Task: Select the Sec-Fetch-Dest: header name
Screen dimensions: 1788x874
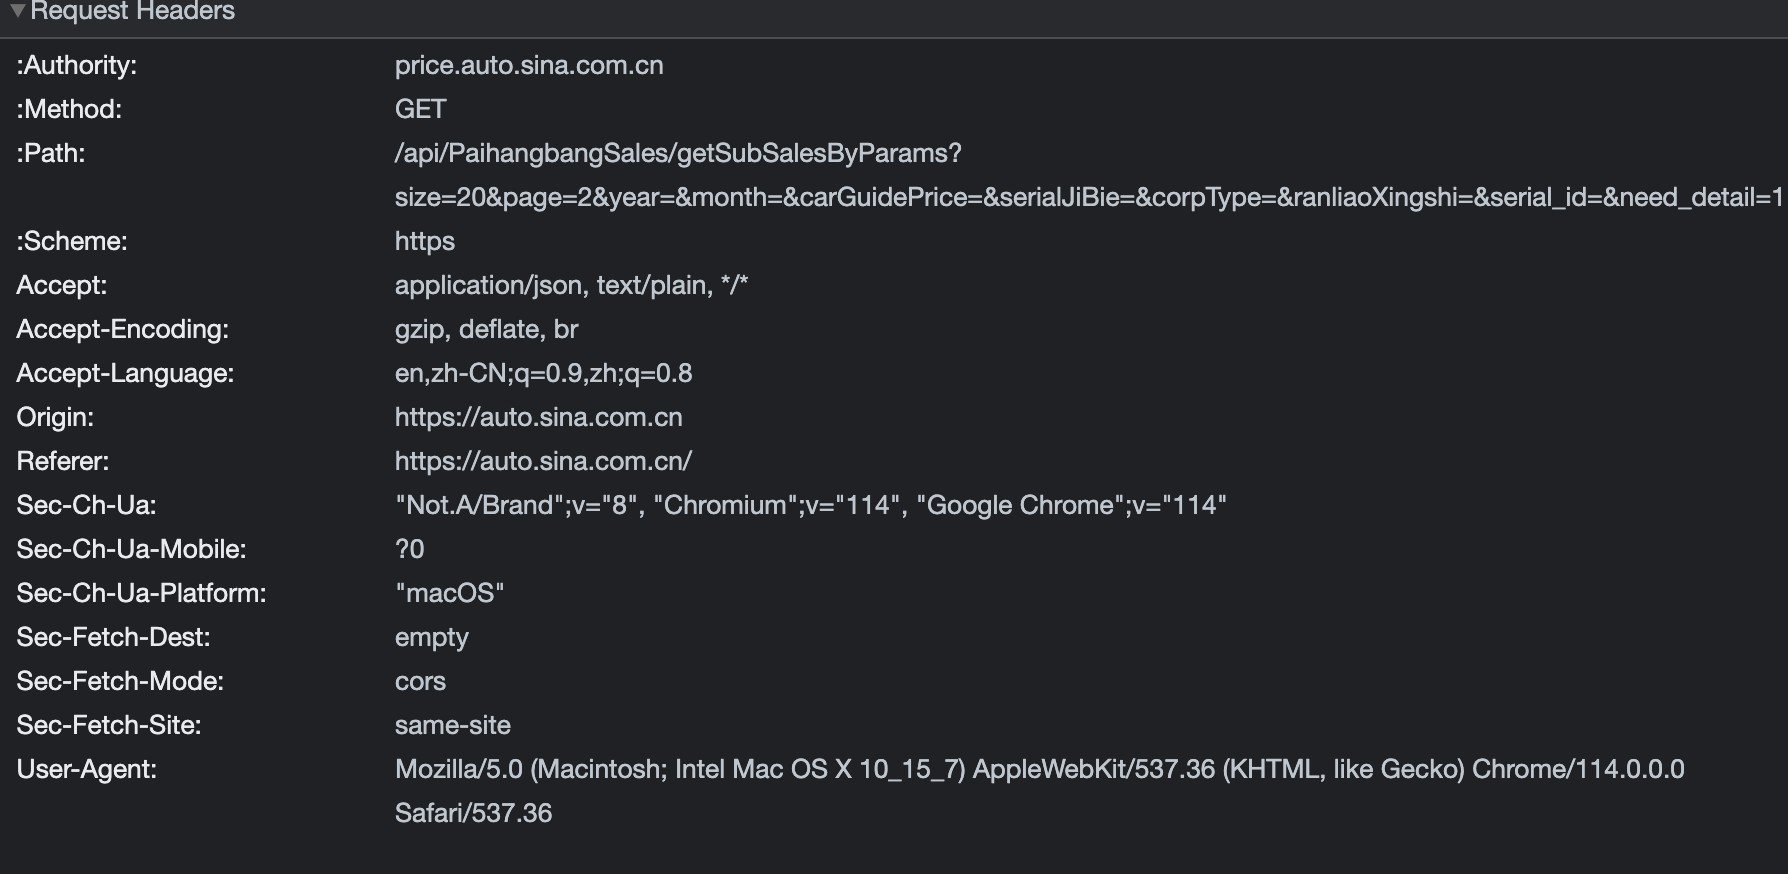Action: 113,637
